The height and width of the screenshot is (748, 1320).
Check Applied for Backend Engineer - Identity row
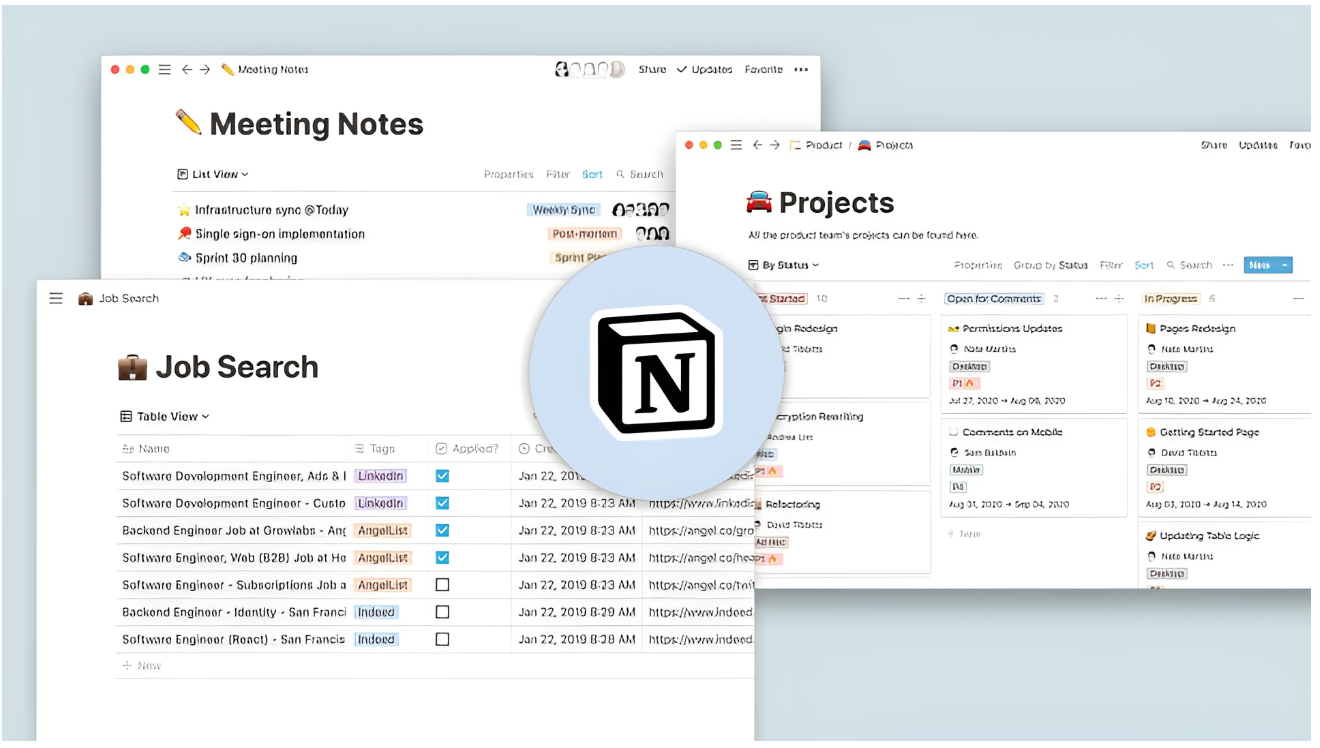(x=442, y=612)
